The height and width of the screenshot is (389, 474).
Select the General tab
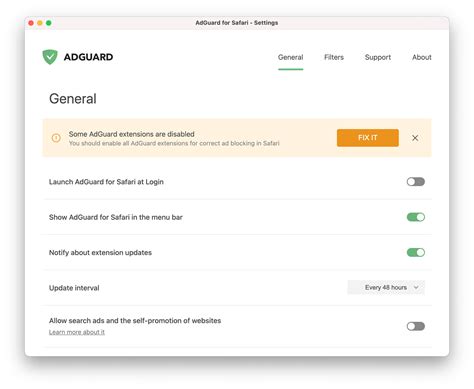point(291,57)
